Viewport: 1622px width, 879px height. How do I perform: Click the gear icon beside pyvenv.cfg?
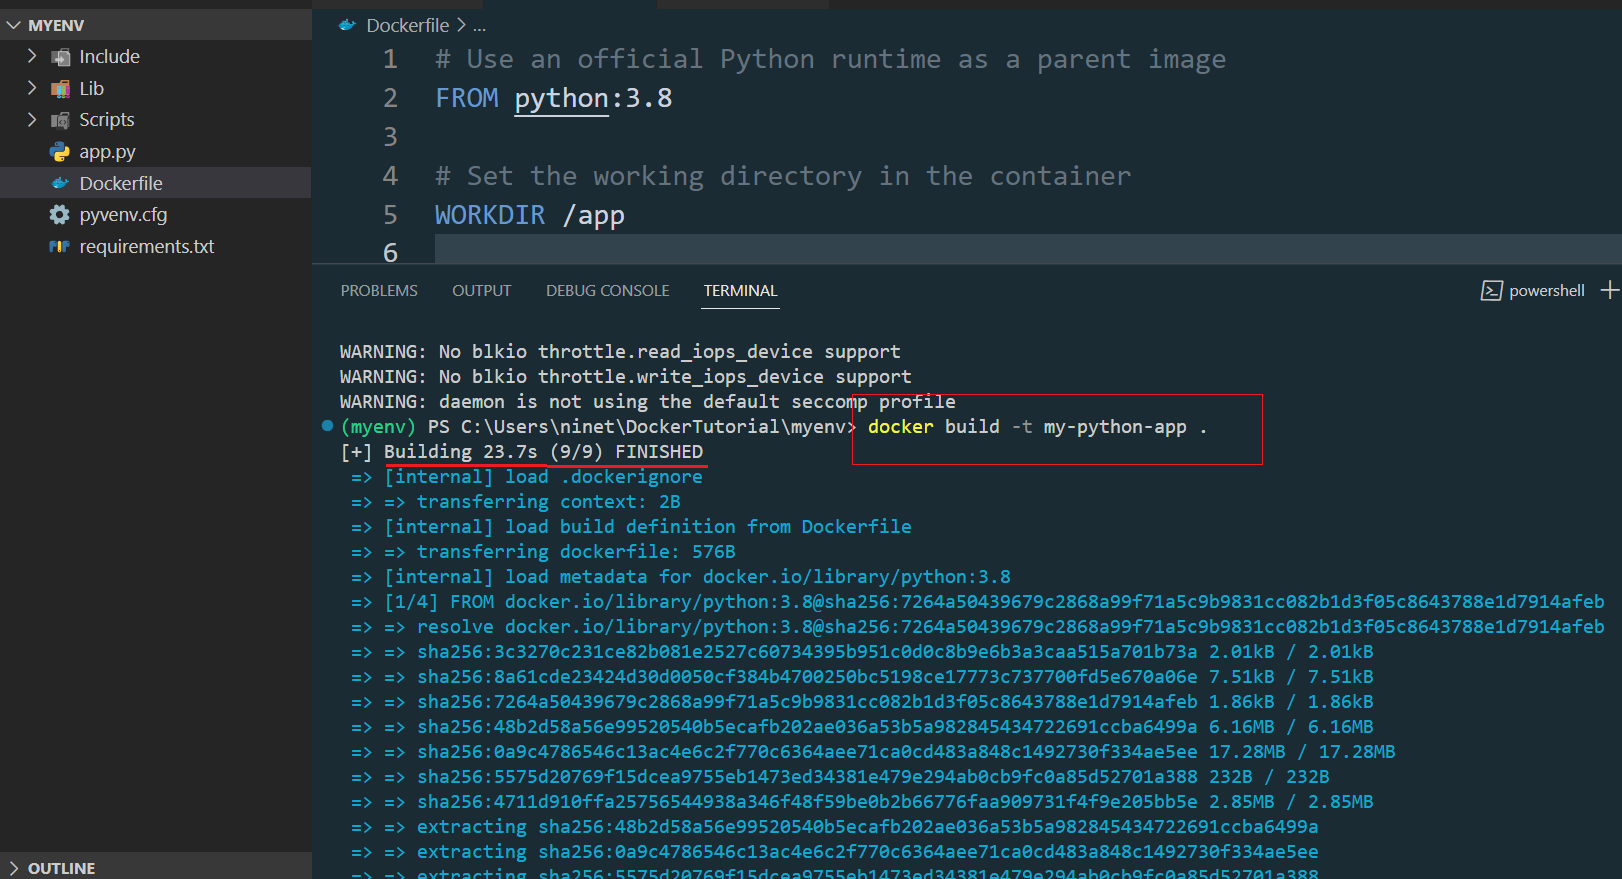coord(60,215)
